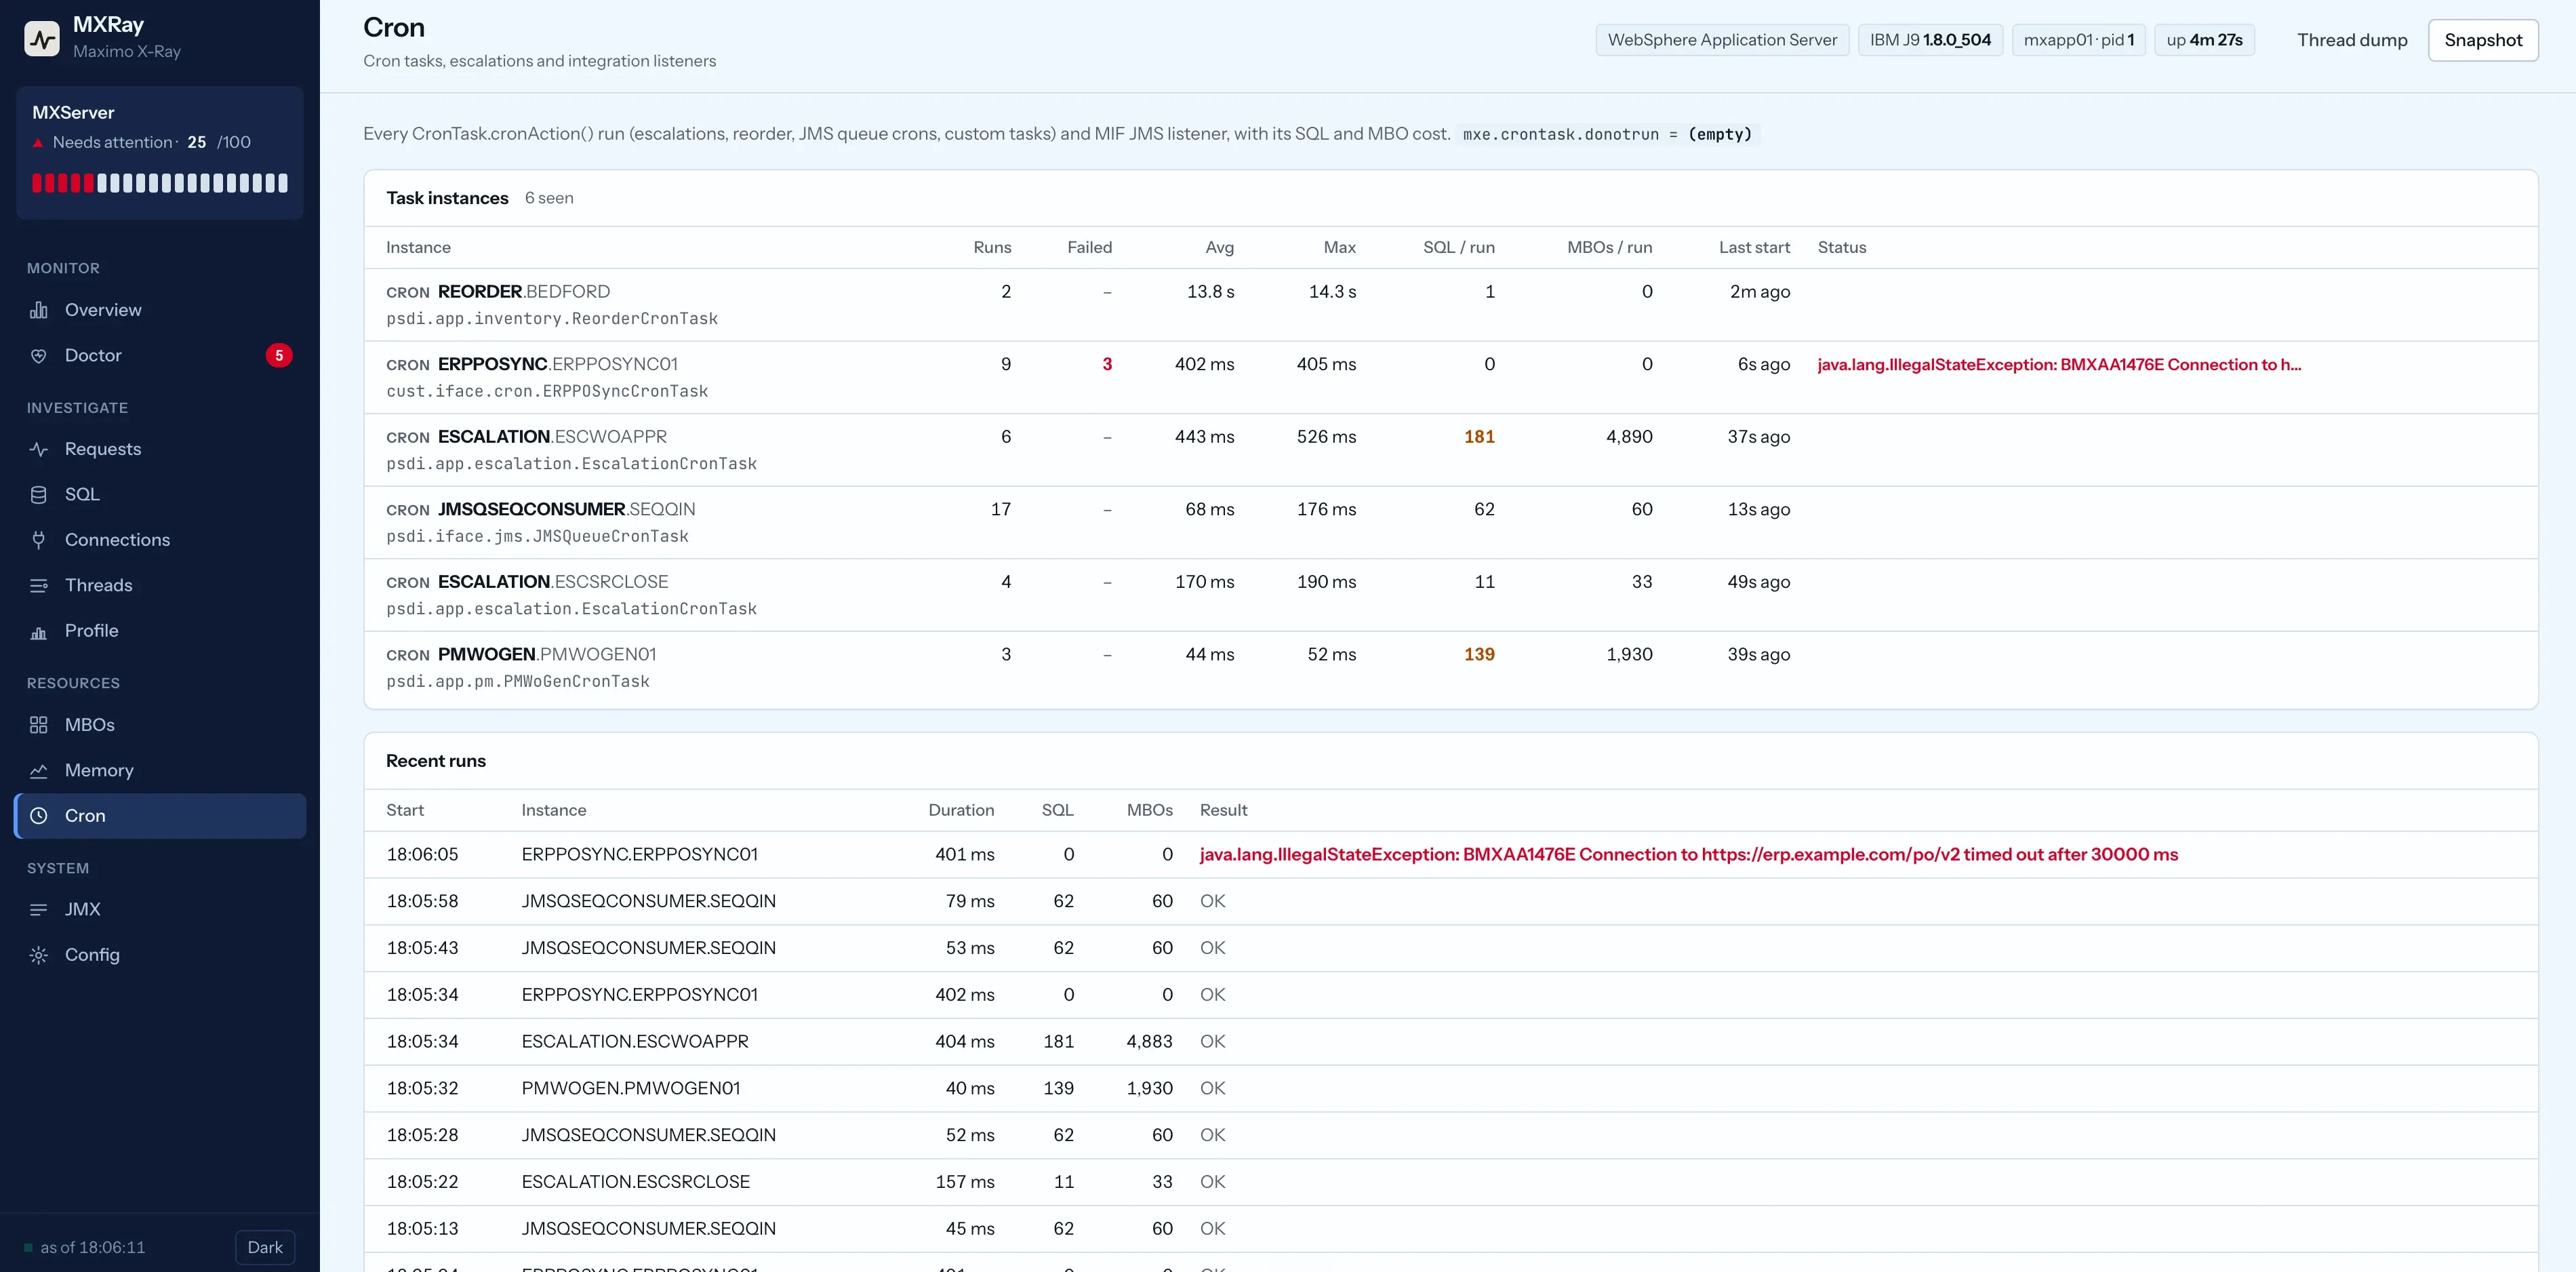2576x1272 pixels.
Task: Click the Doctor heart-shield icon
Action: tap(39, 355)
